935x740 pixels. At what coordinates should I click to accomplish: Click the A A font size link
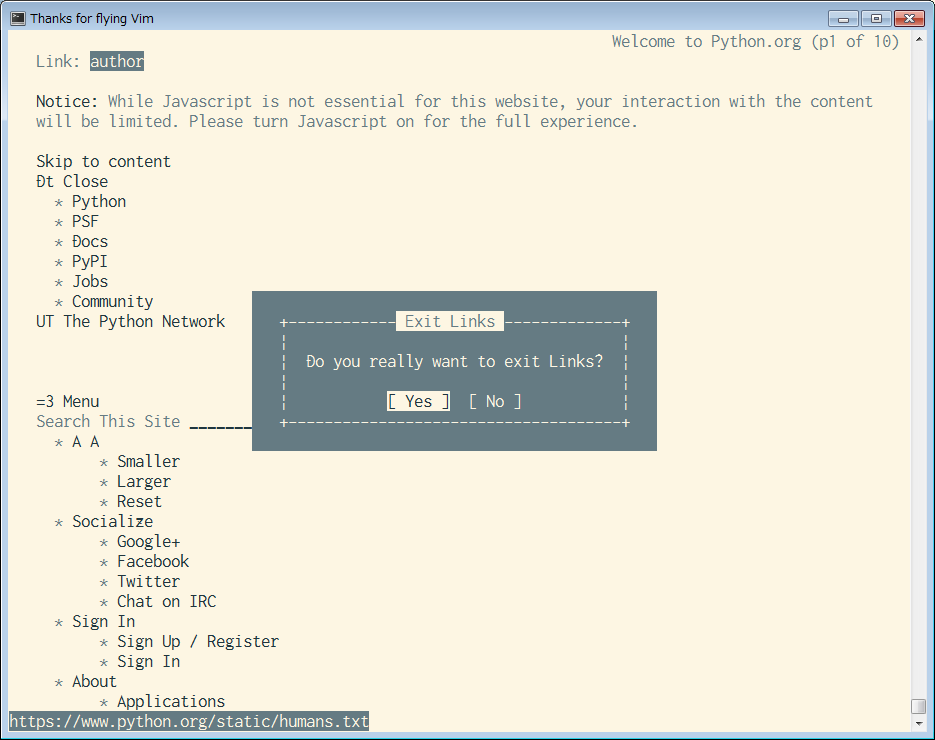(85, 441)
